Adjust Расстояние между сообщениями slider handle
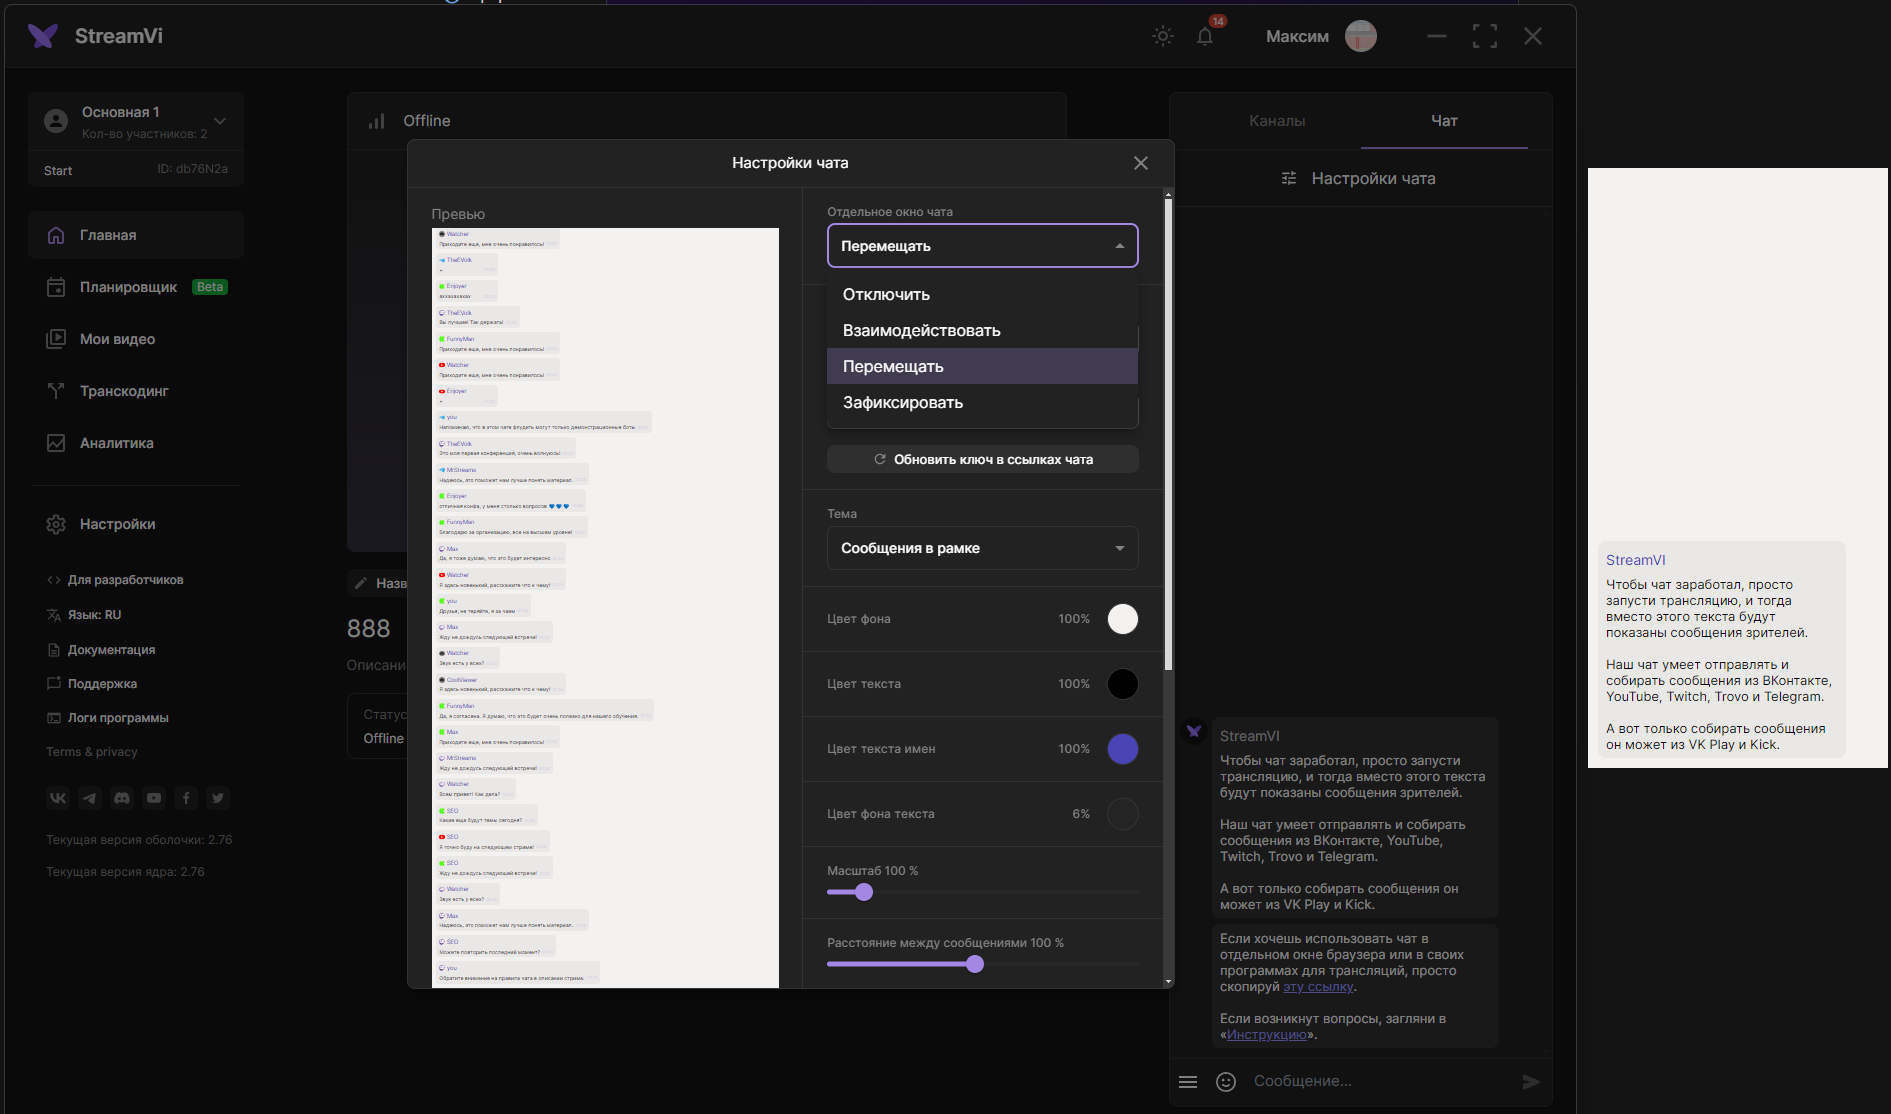The image size is (1891, 1114). point(975,964)
